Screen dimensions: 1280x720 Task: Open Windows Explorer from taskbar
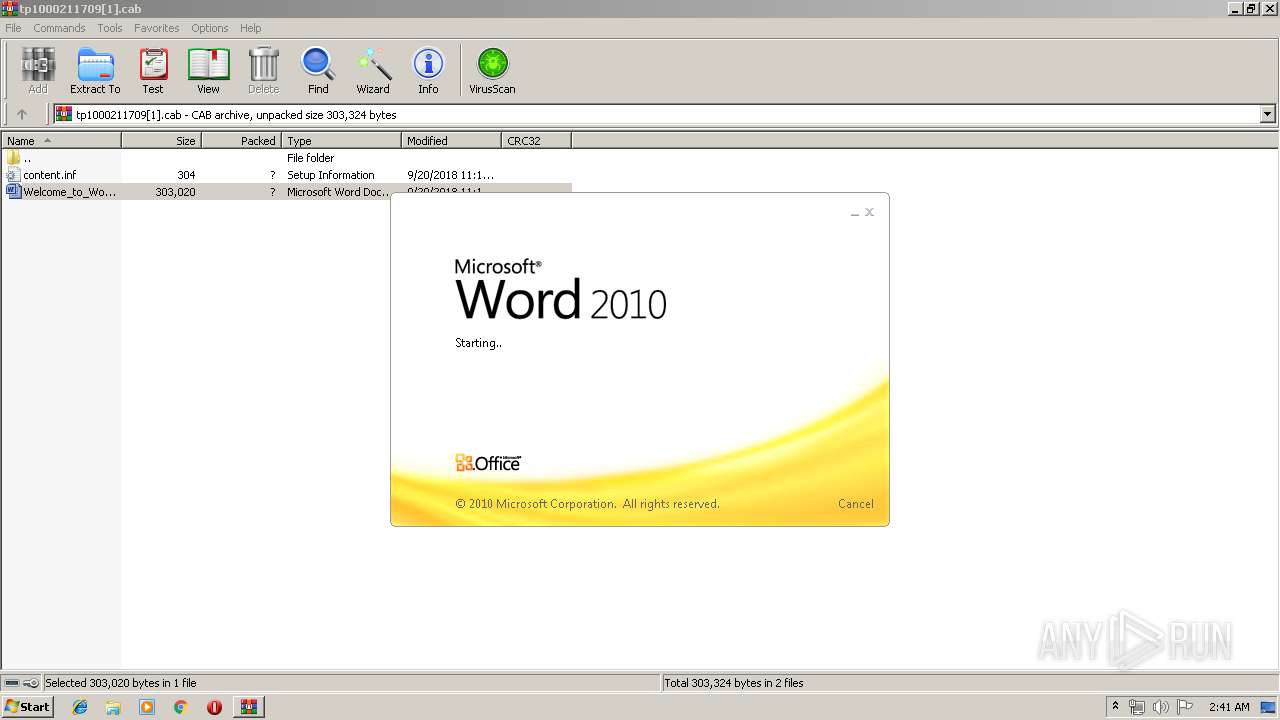[x=113, y=707]
